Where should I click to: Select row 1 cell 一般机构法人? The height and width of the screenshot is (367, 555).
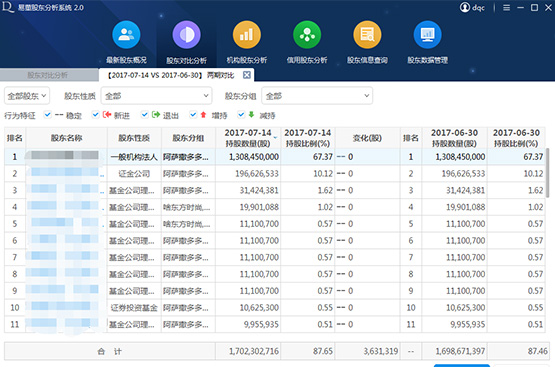[x=134, y=157]
